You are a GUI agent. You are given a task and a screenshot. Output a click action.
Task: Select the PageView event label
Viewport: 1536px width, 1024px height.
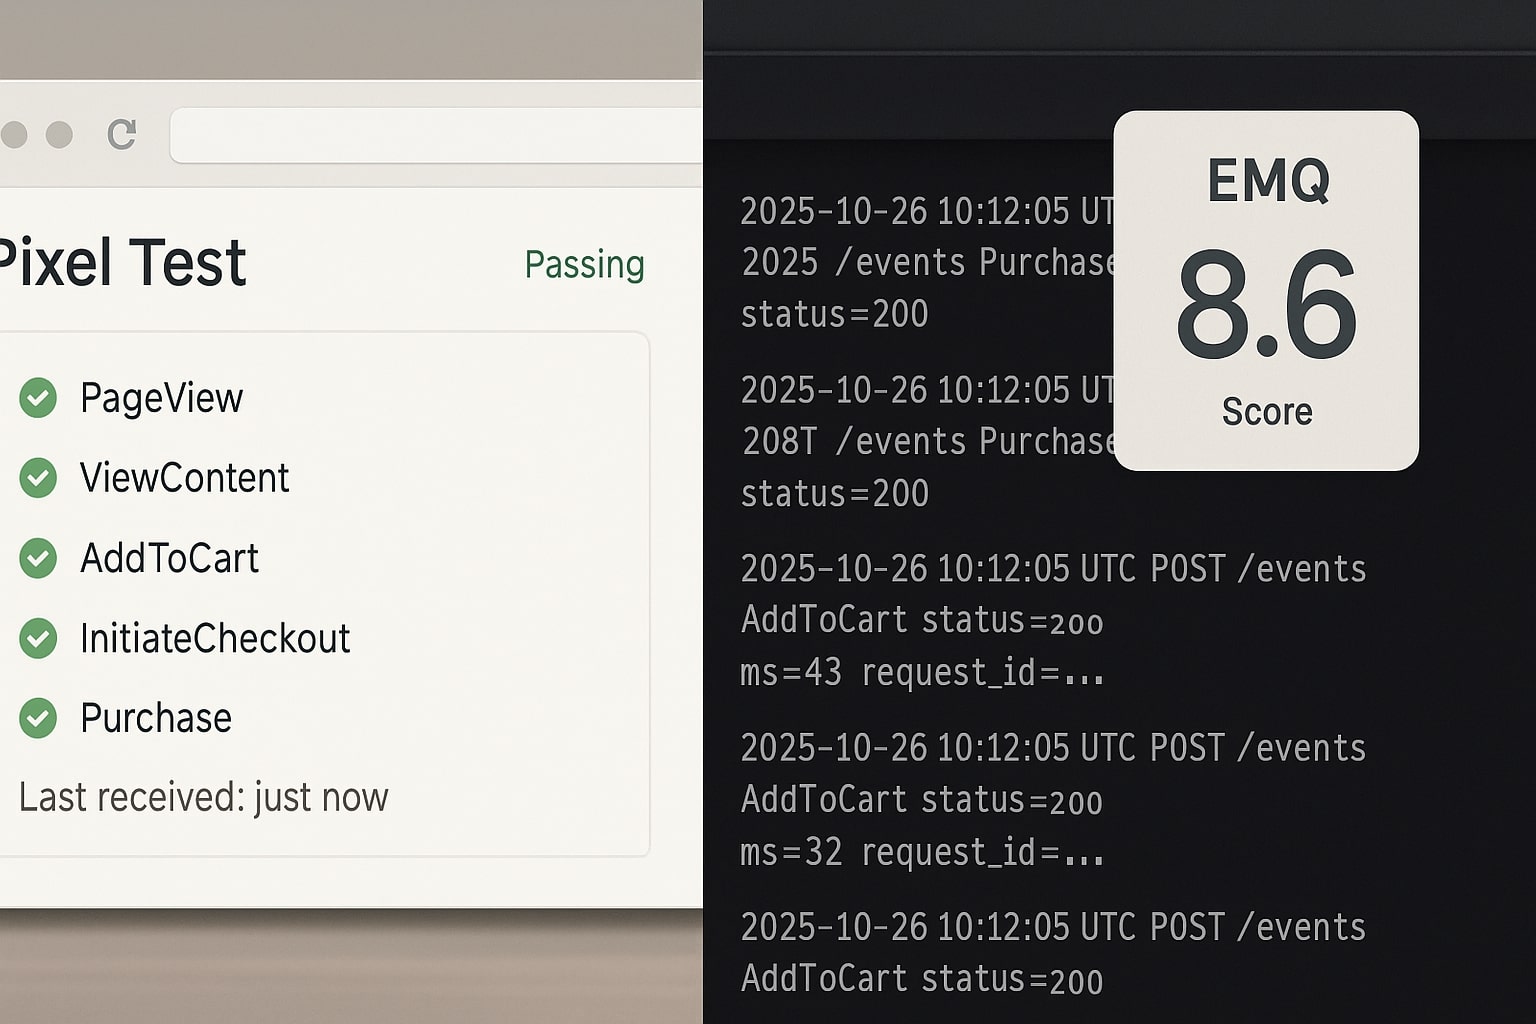pyautogui.click(x=161, y=398)
